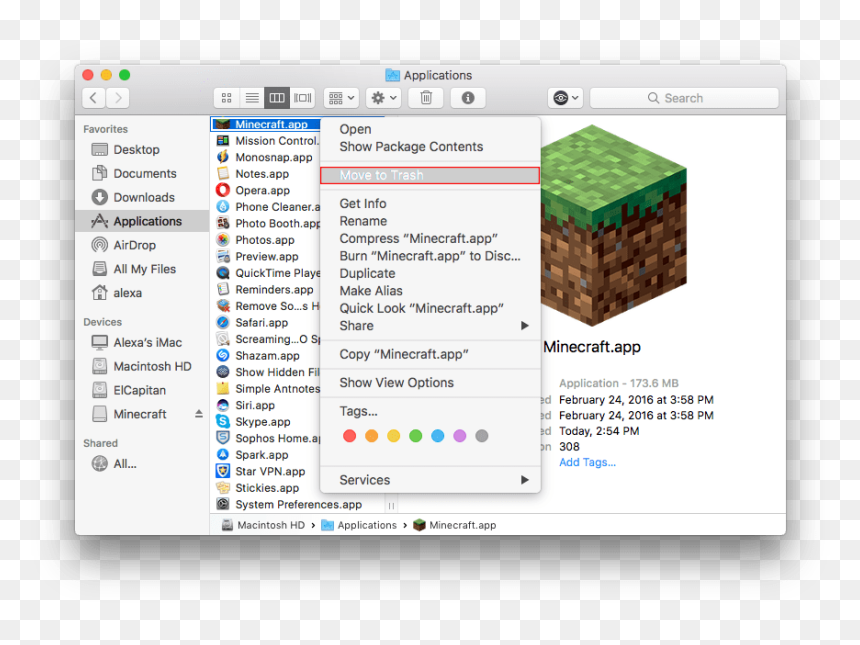Click the trash toolbar icon
This screenshot has height=645, width=860.
426,98
